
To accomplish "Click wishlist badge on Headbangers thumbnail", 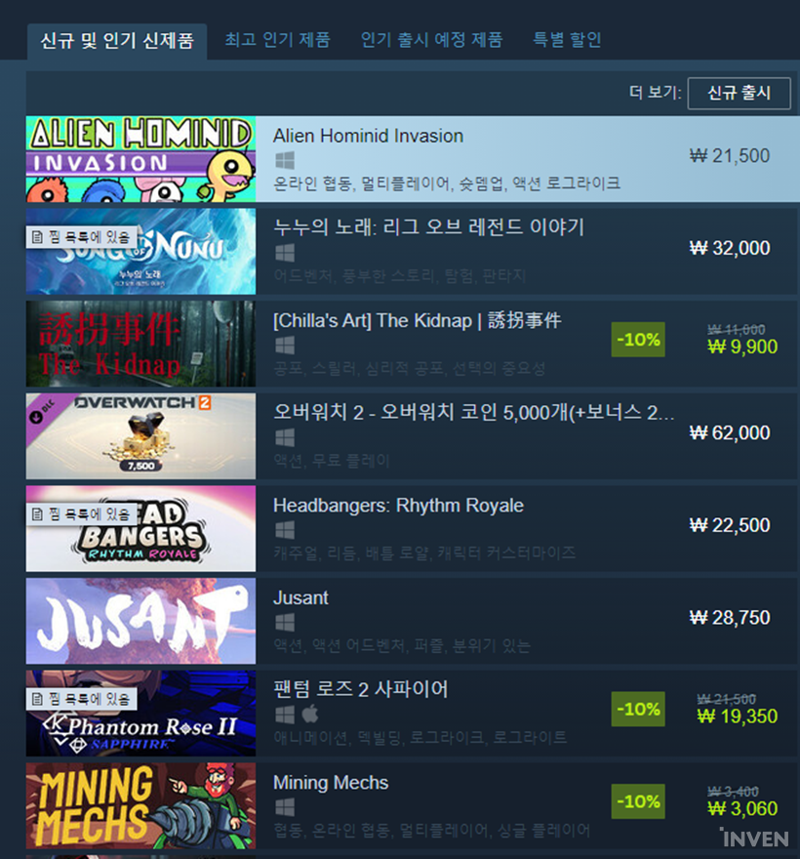I will pyautogui.click(x=81, y=514).
